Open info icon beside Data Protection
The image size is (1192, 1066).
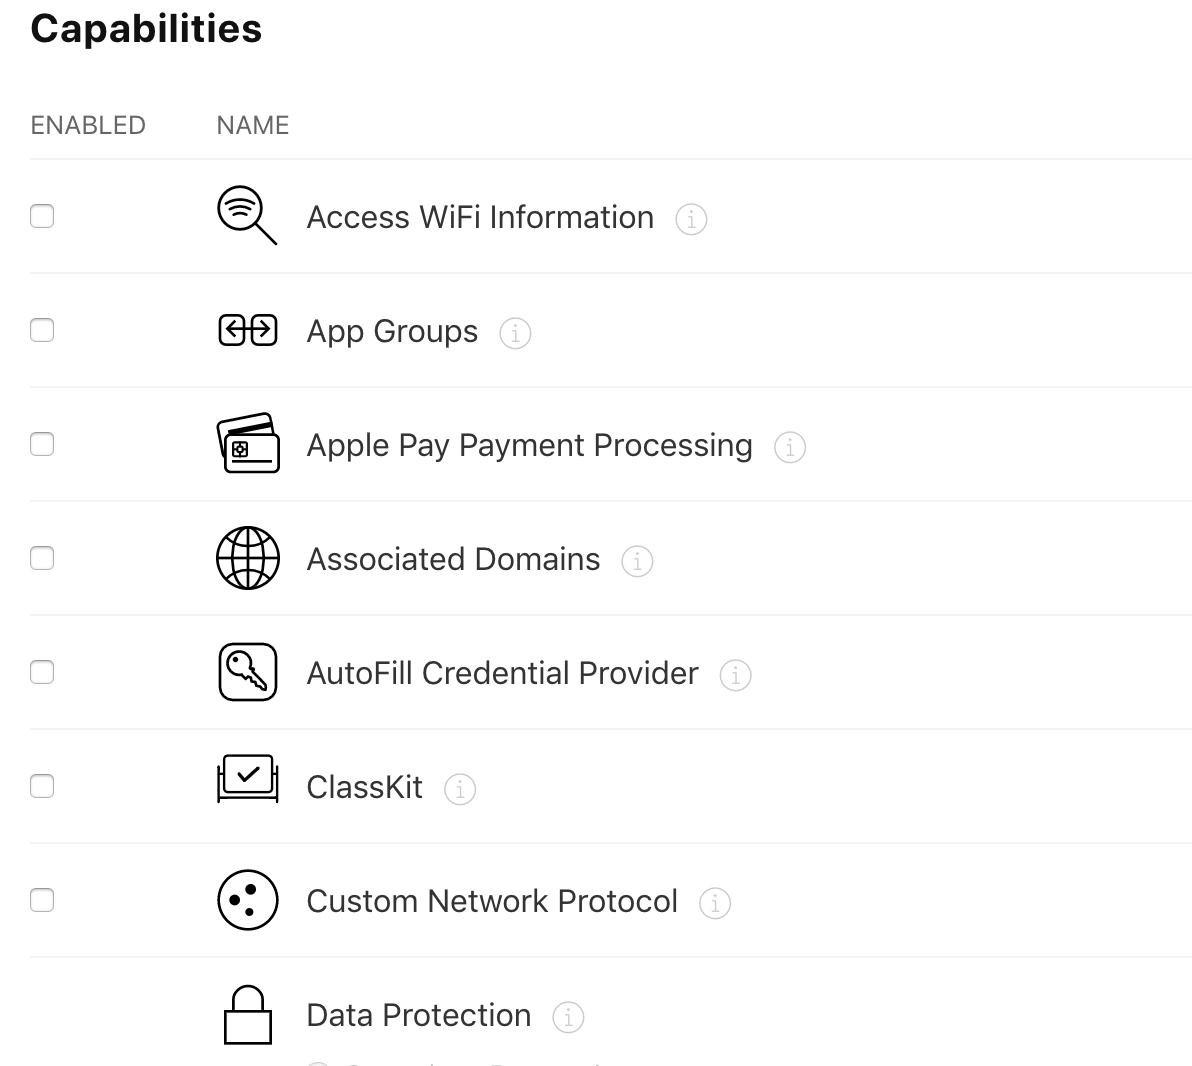point(568,1017)
